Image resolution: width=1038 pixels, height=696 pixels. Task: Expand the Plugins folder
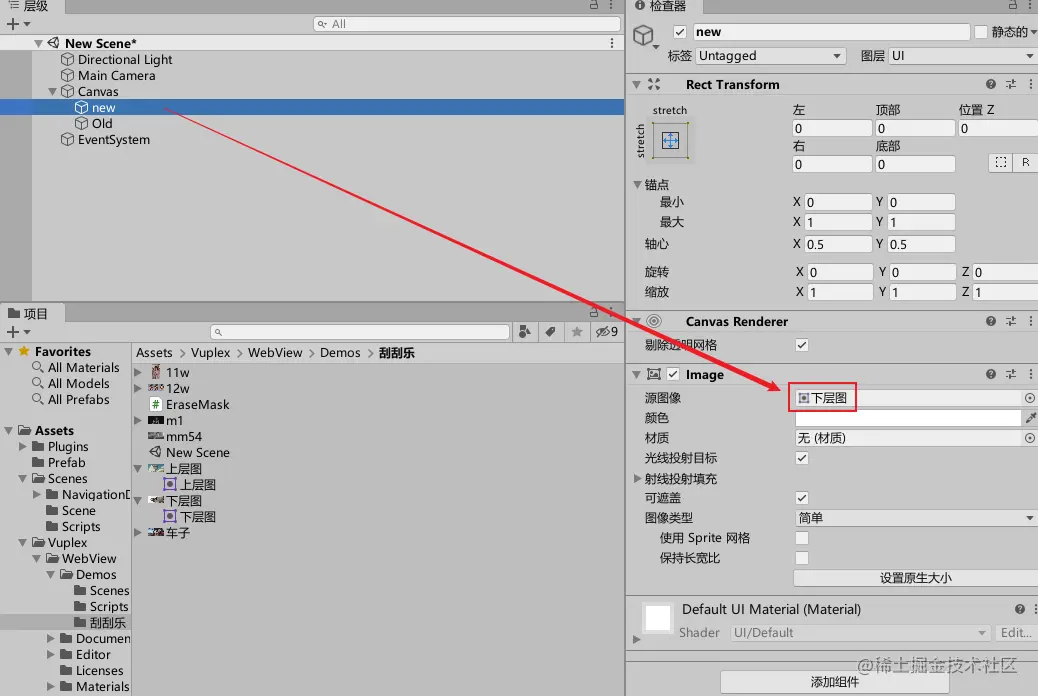point(23,446)
